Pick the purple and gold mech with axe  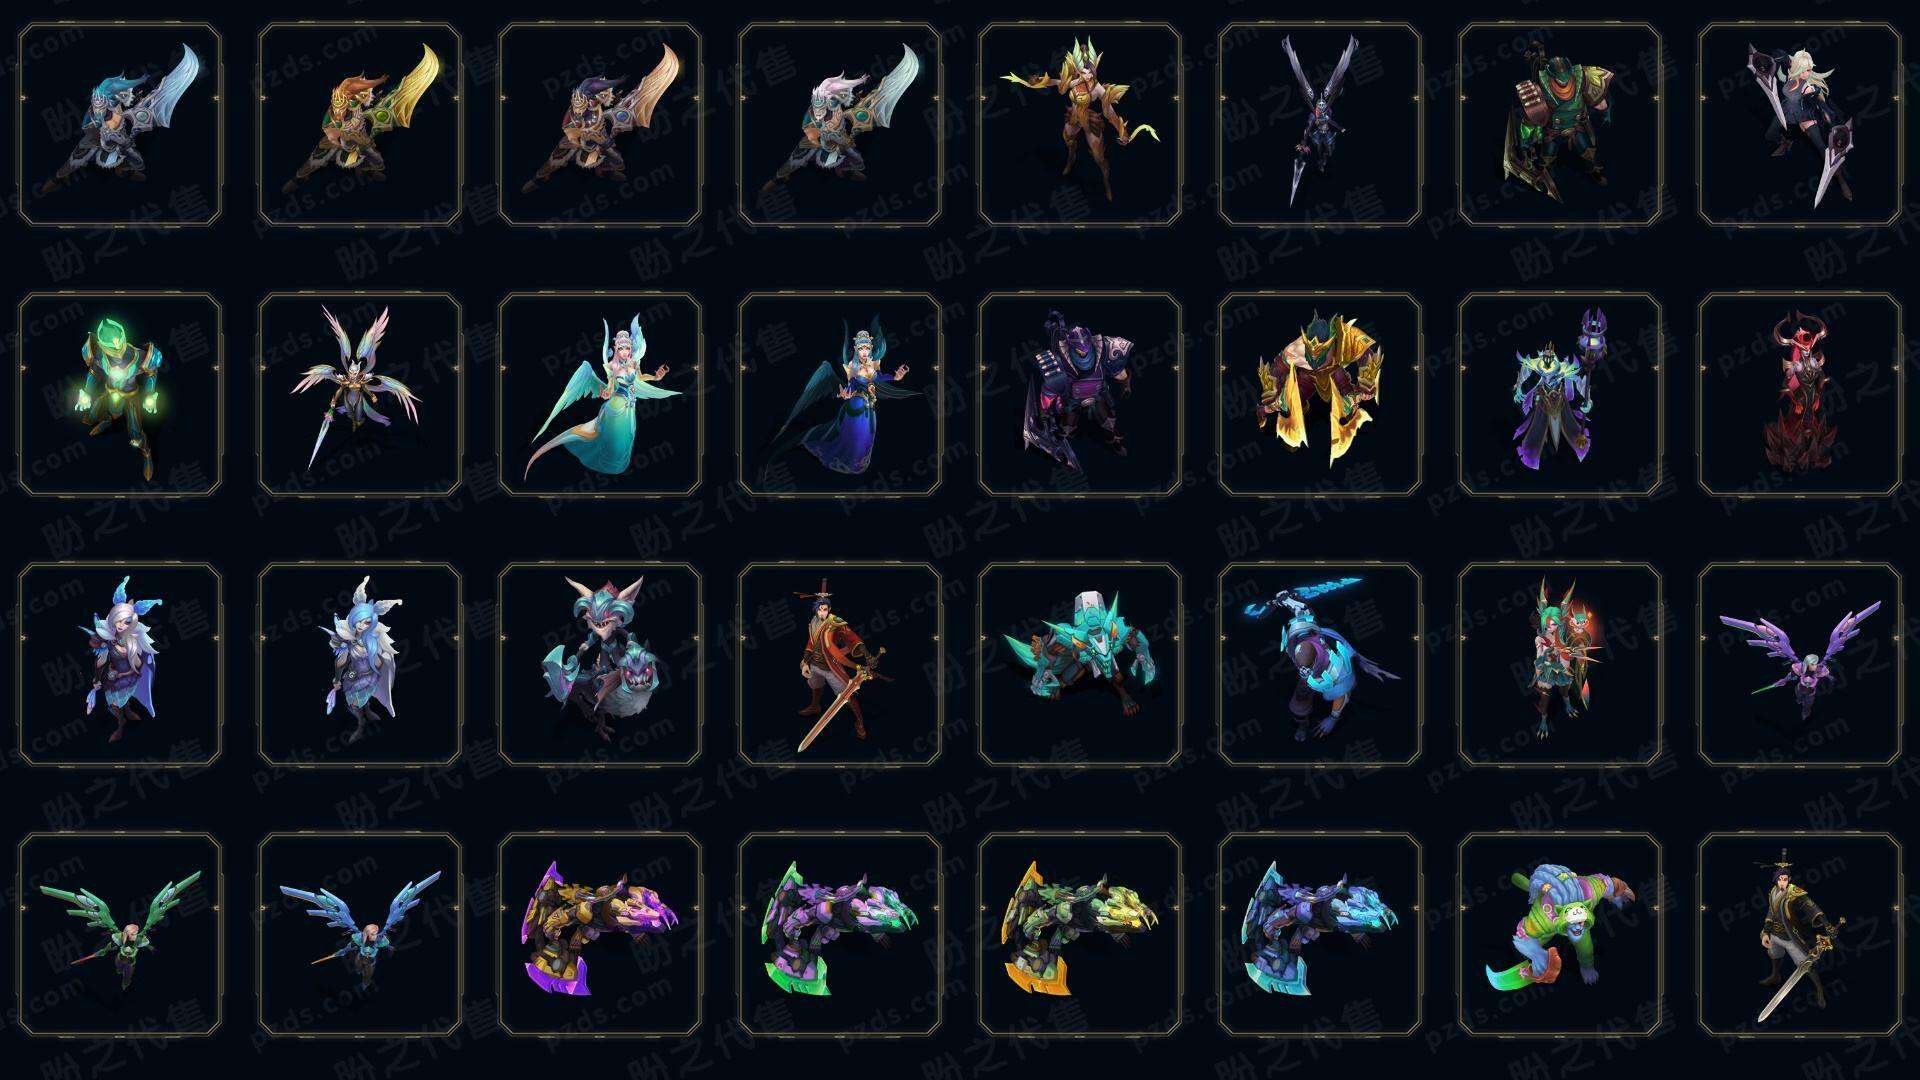tap(600, 935)
